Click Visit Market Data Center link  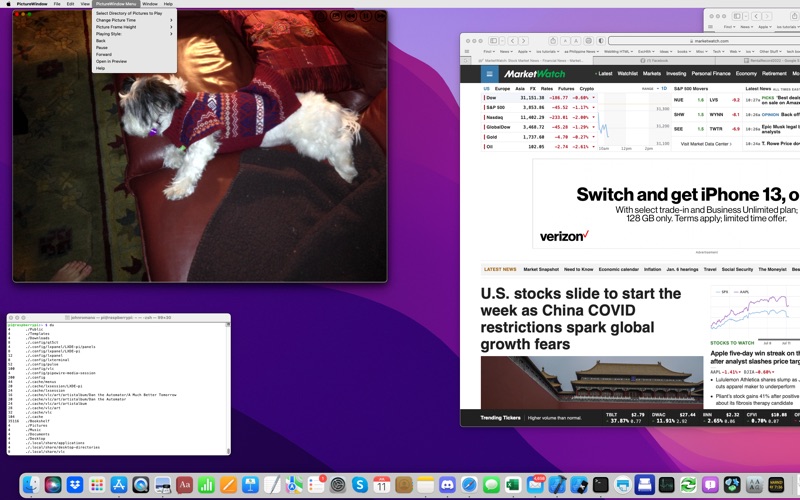(706, 144)
